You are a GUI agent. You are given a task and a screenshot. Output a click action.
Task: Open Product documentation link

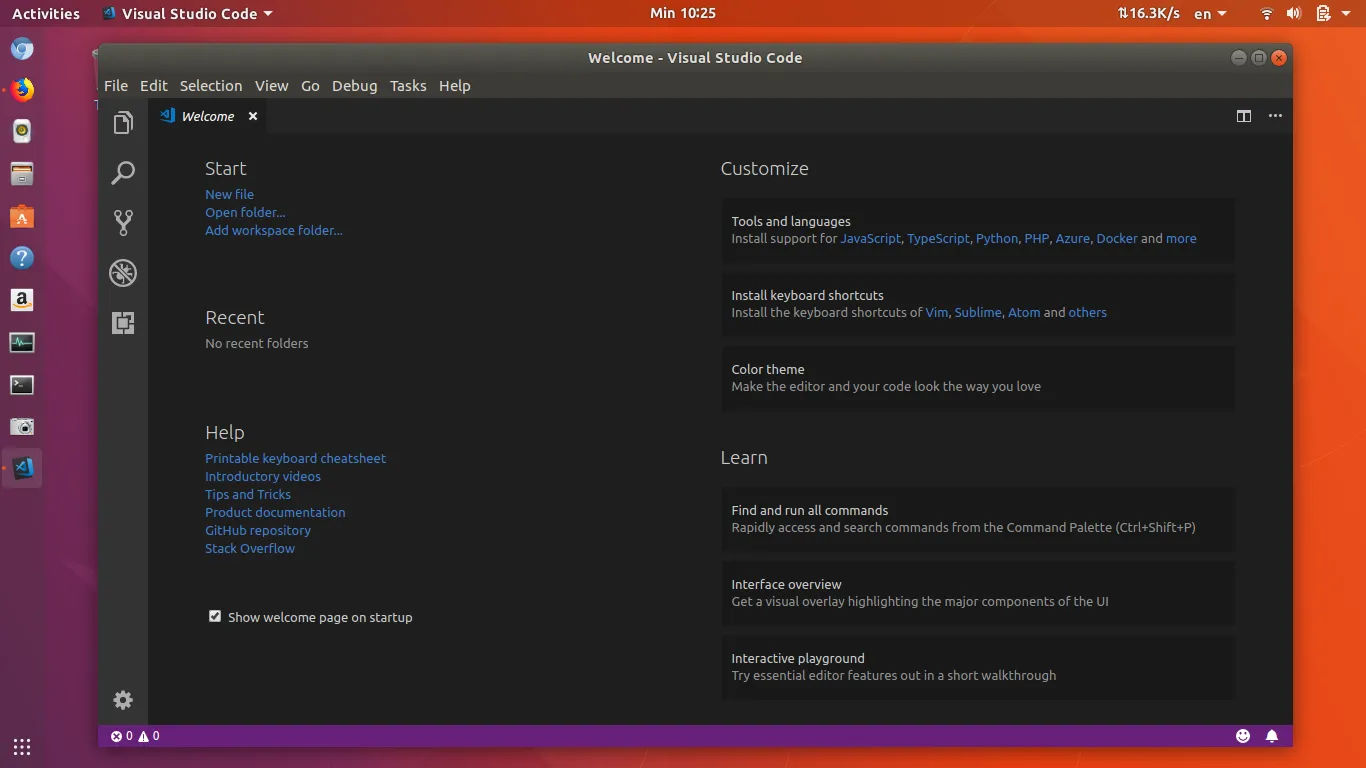click(275, 512)
